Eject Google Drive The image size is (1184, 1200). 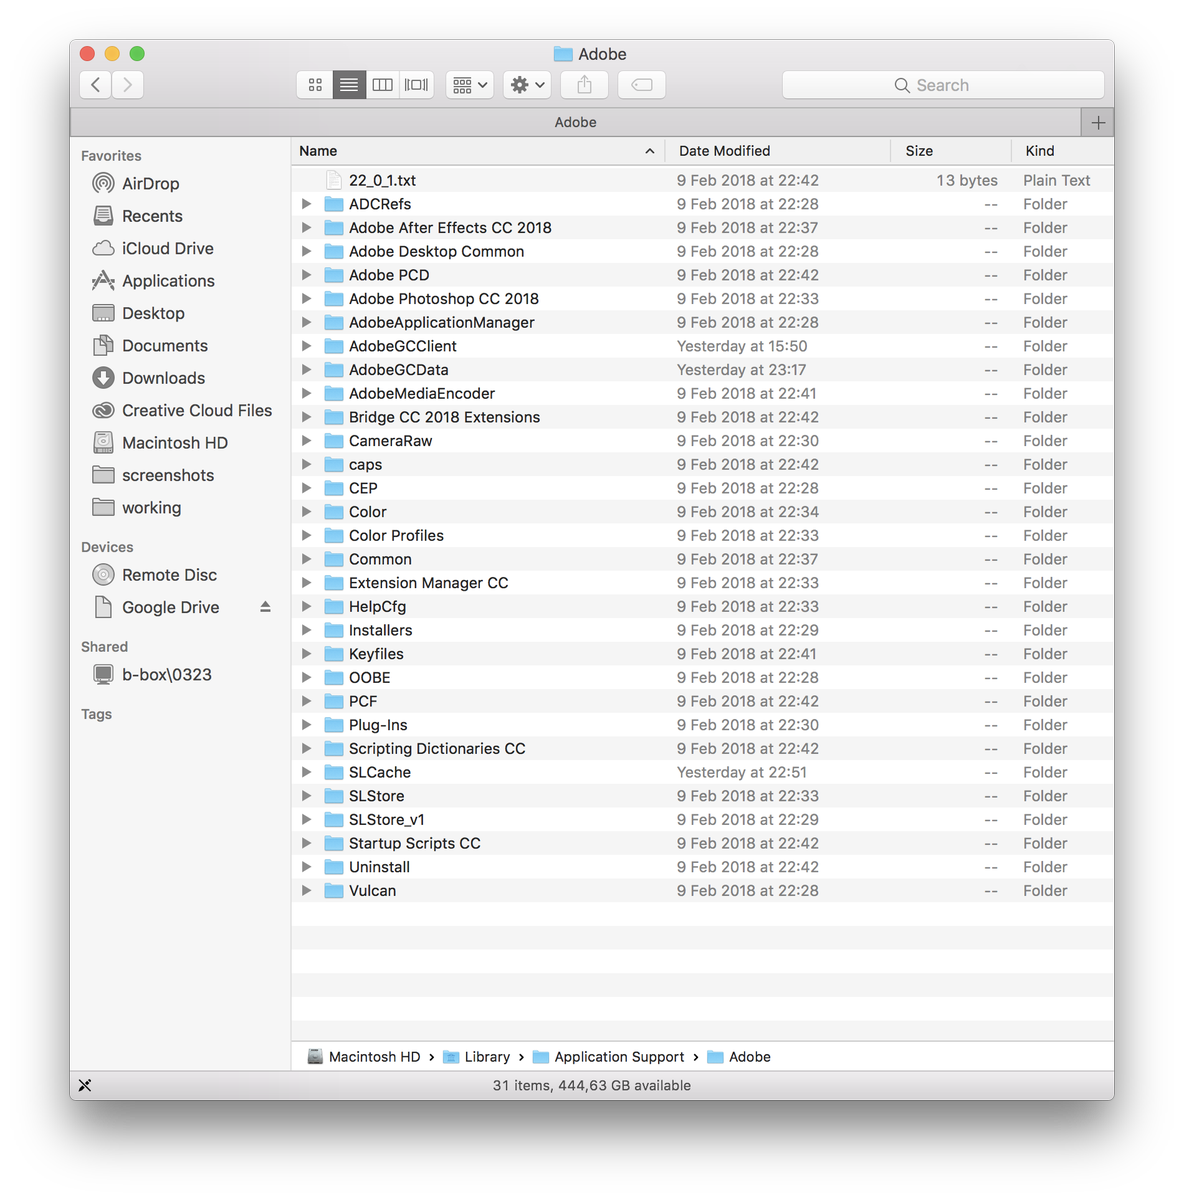[265, 607]
